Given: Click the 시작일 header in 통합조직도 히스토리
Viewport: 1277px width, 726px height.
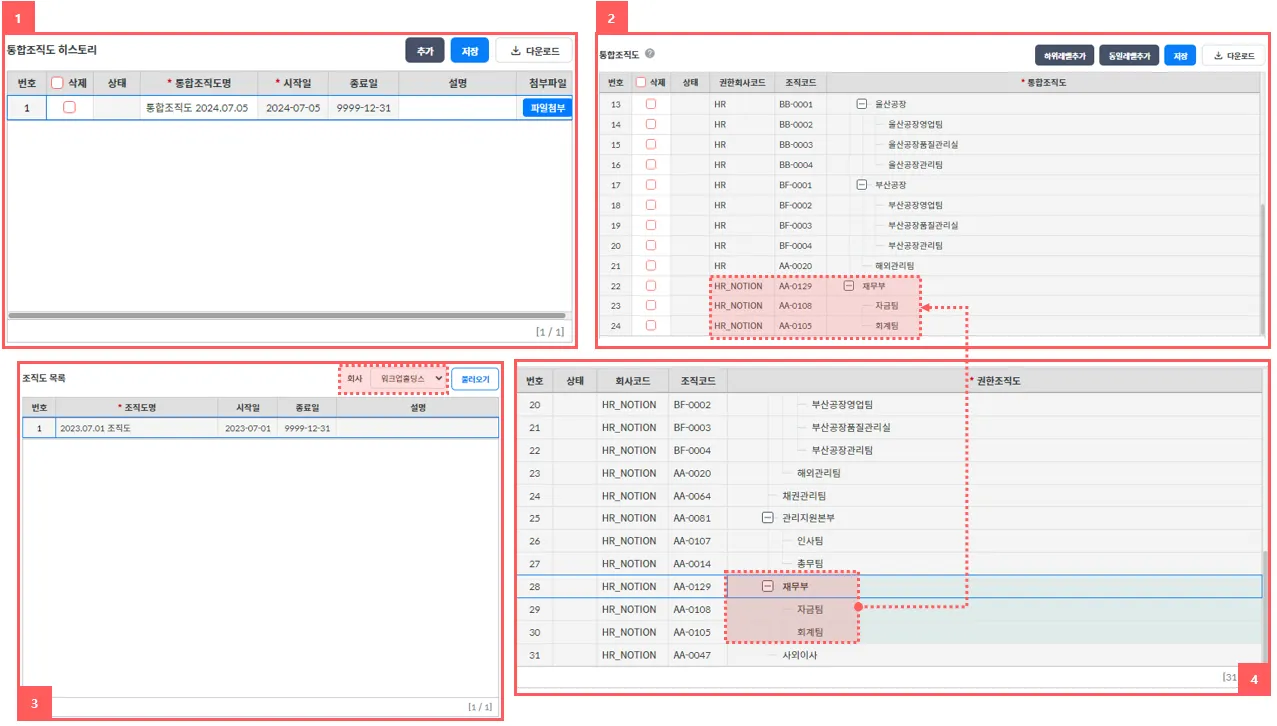Looking at the screenshot, I should point(293,83).
